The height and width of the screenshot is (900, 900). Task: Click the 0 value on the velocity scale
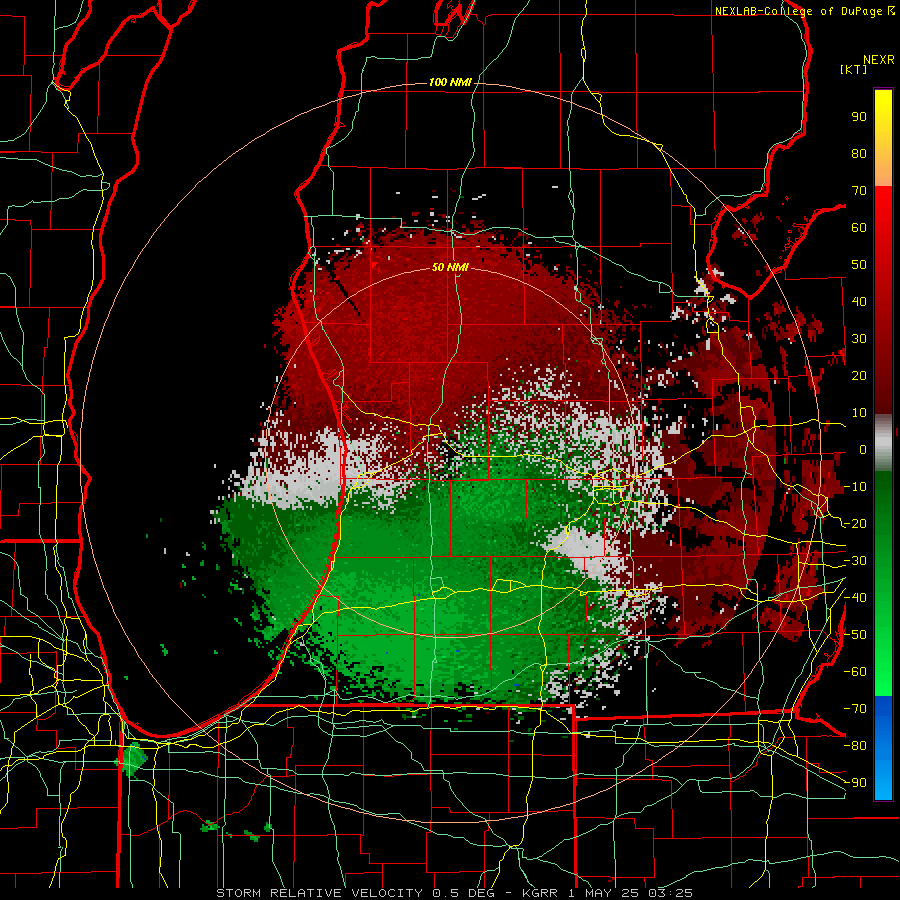click(863, 449)
